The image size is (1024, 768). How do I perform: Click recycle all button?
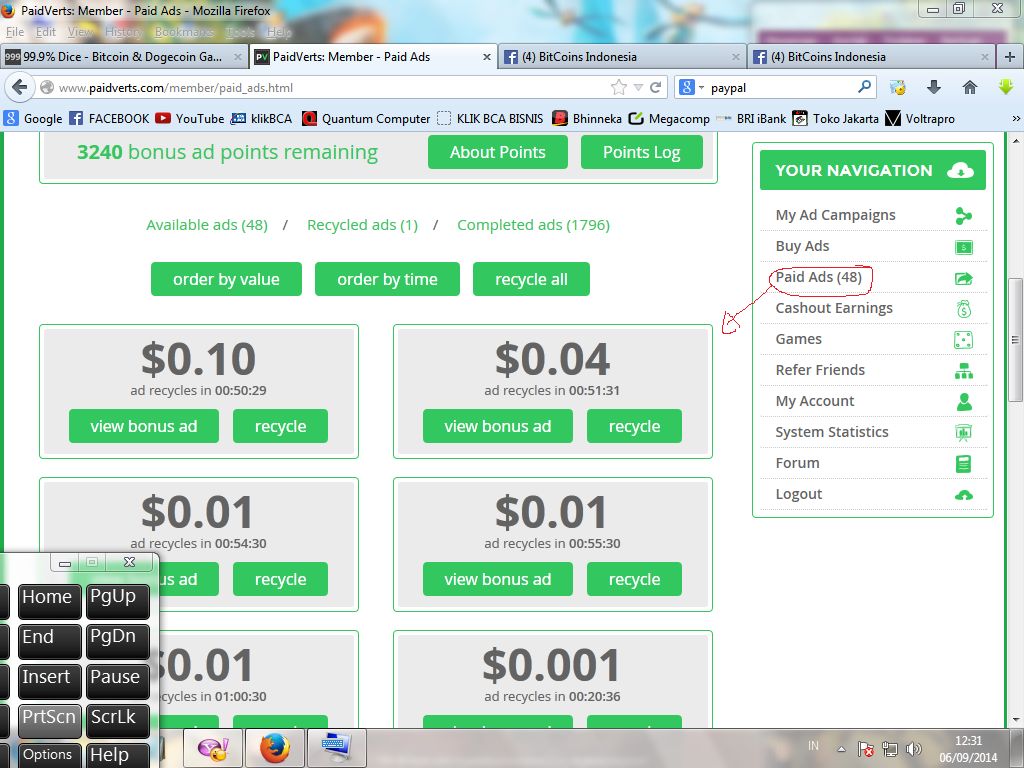pyautogui.click(x=531, y=279)
